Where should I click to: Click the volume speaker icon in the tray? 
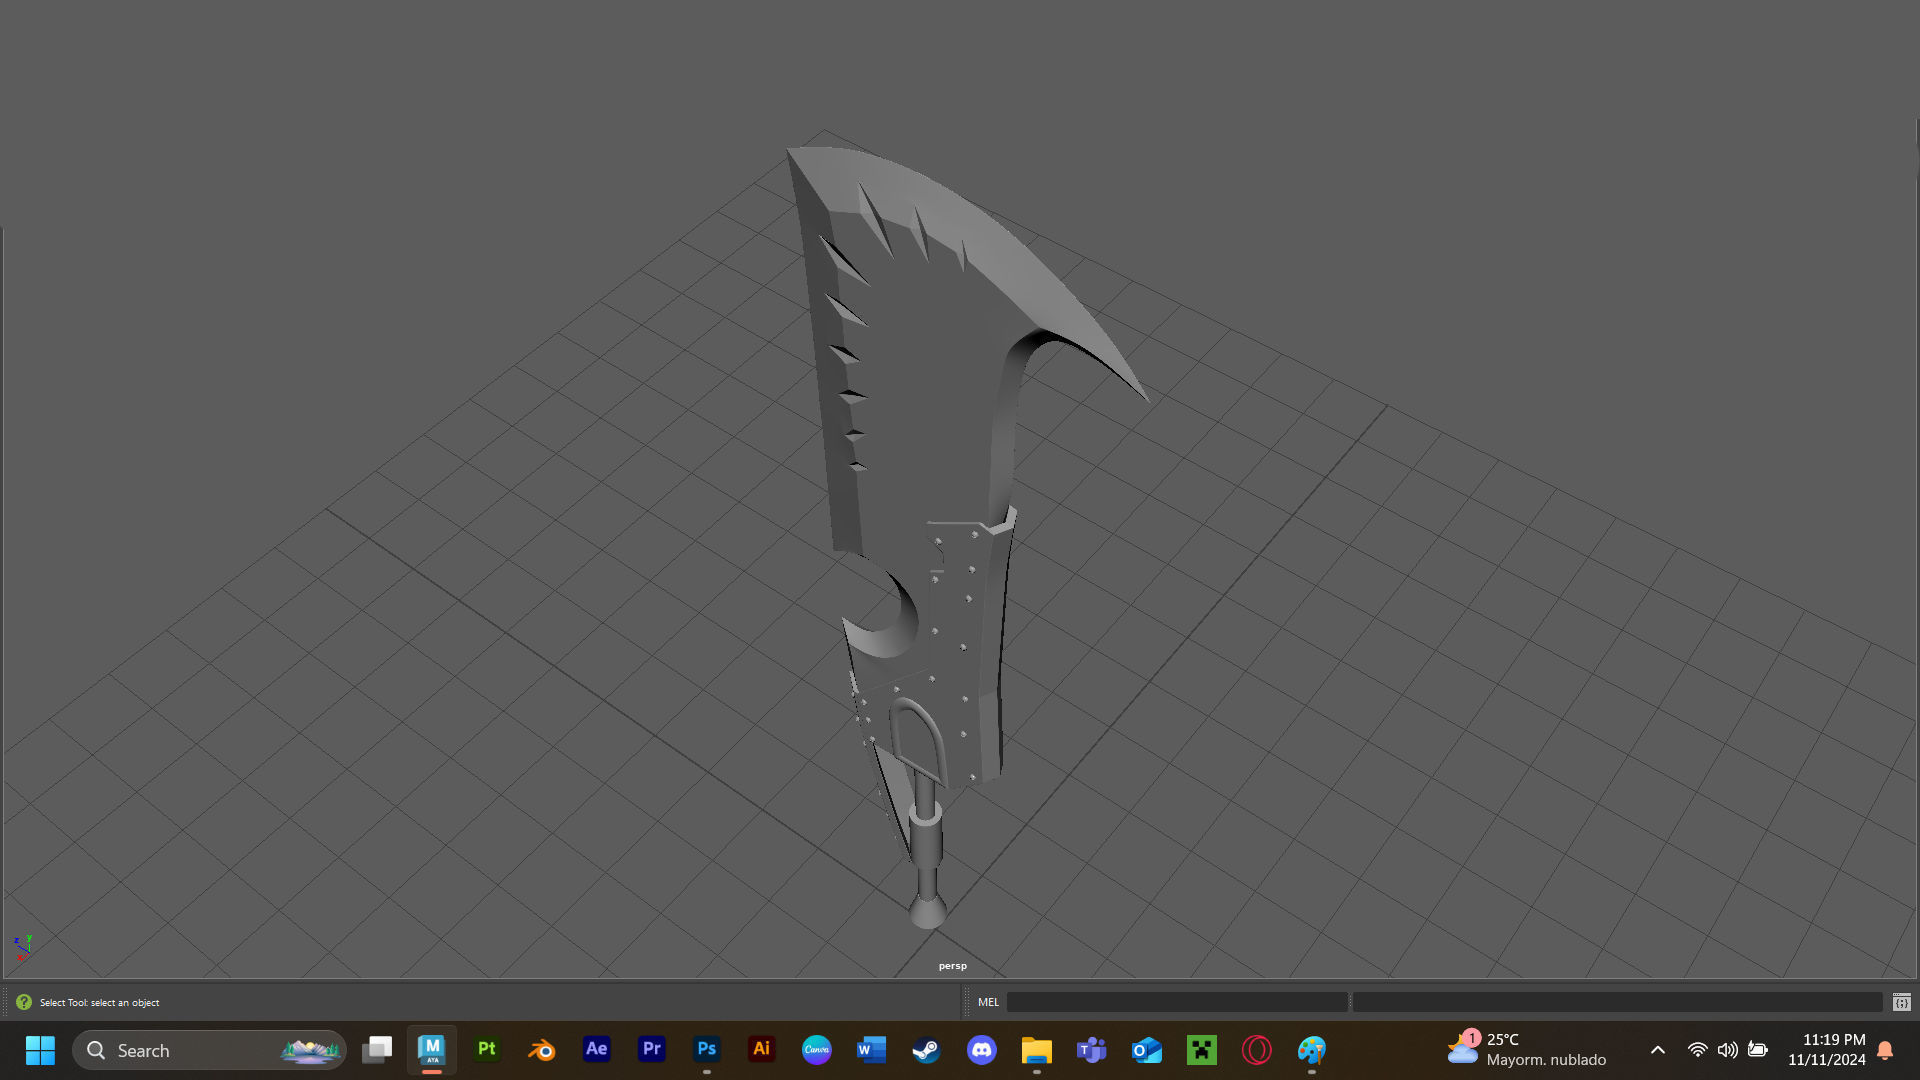point(1727,1050)
